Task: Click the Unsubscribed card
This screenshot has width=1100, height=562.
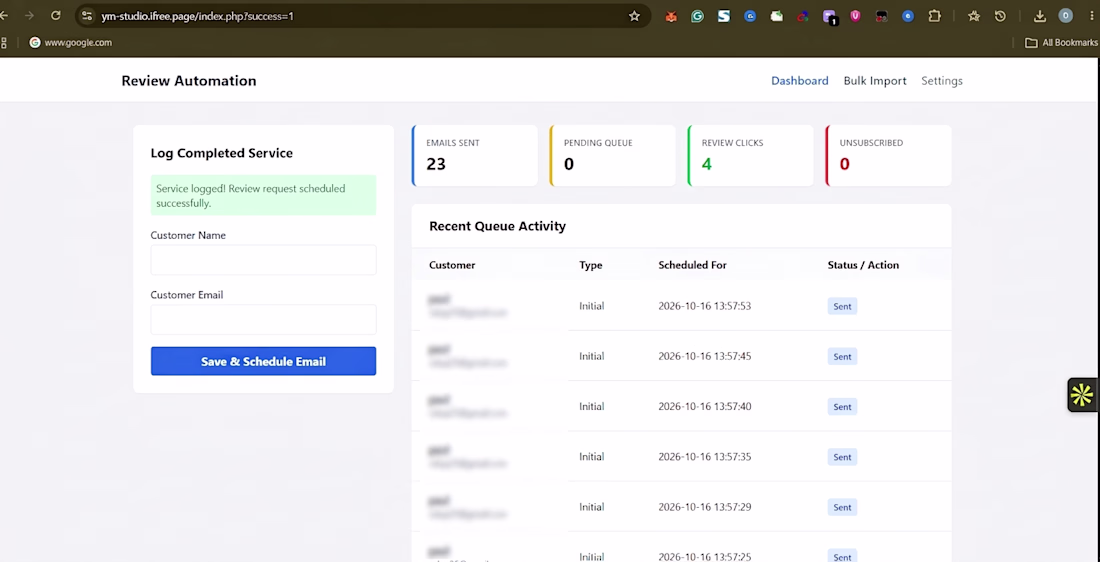Action: pos(889,156)
